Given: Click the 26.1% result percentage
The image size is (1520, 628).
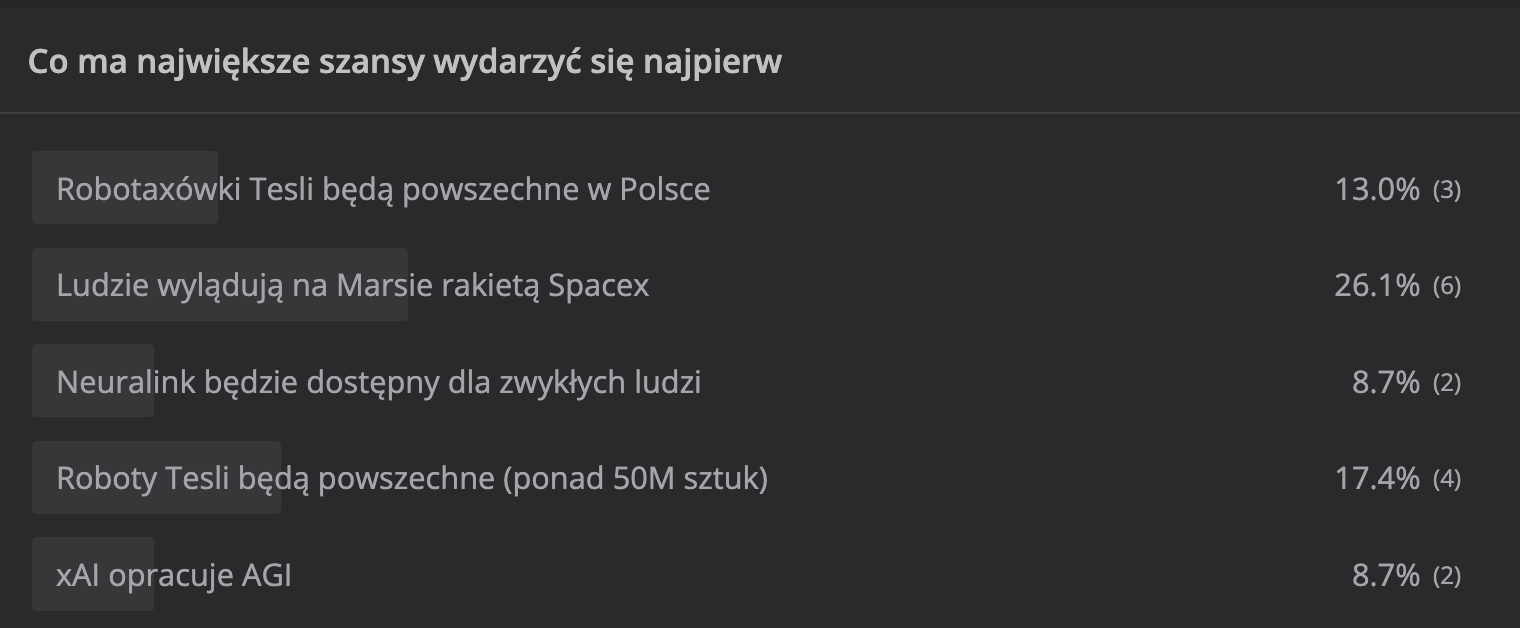Looking at the screenshot, I should [x=1376, y=286].
